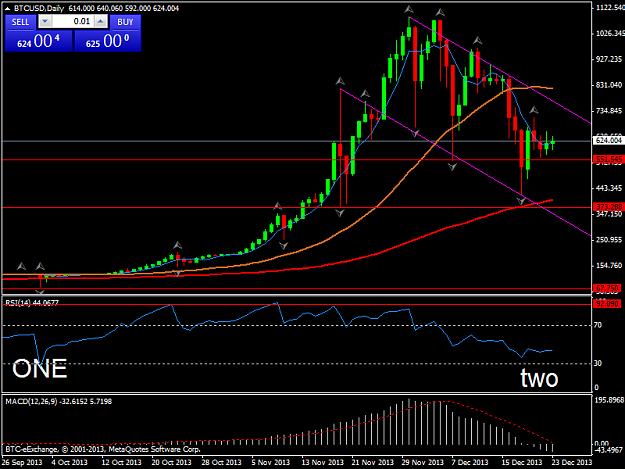Image resolution: width=625 pixels, height=469 pixels.
Task: Click the red 92.090 RSI level label
Action: [607, 304]
